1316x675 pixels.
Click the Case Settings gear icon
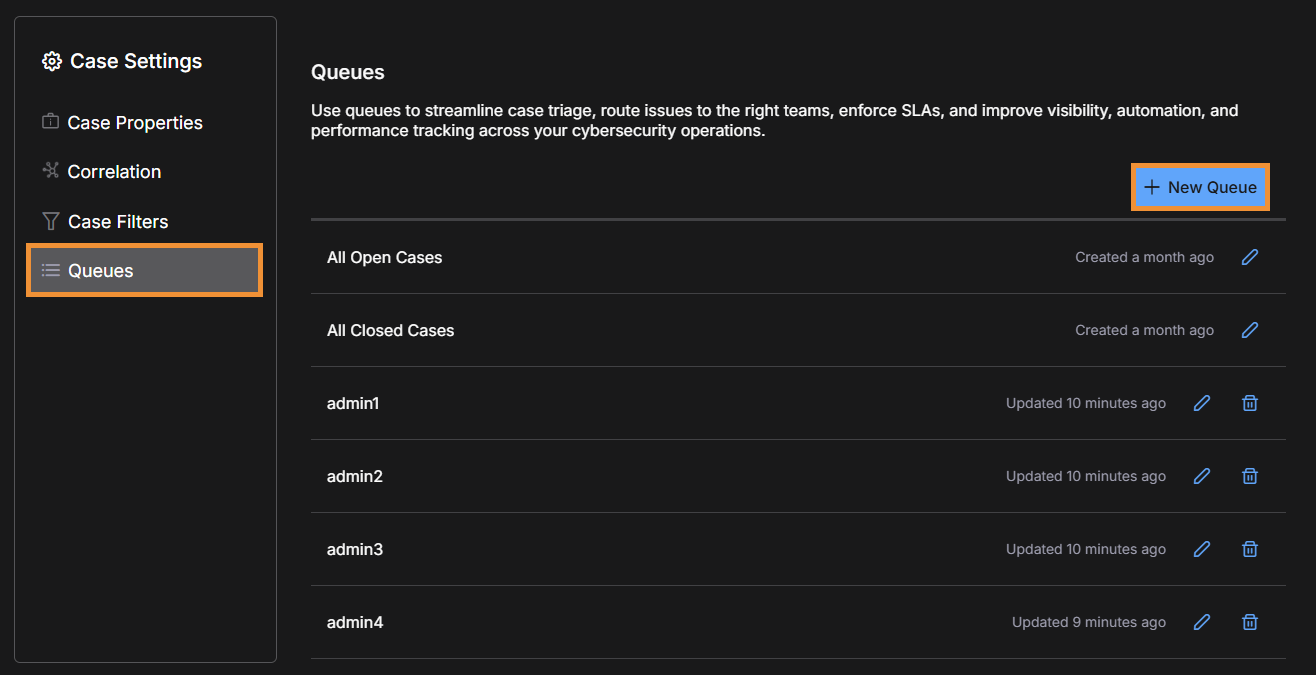click(x=51, y=62)
